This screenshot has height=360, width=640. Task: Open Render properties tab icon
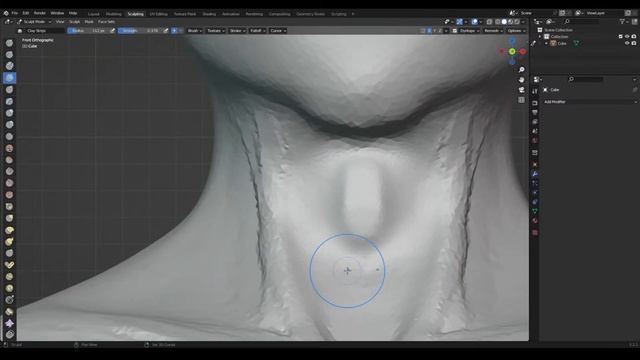pos(535,103)
